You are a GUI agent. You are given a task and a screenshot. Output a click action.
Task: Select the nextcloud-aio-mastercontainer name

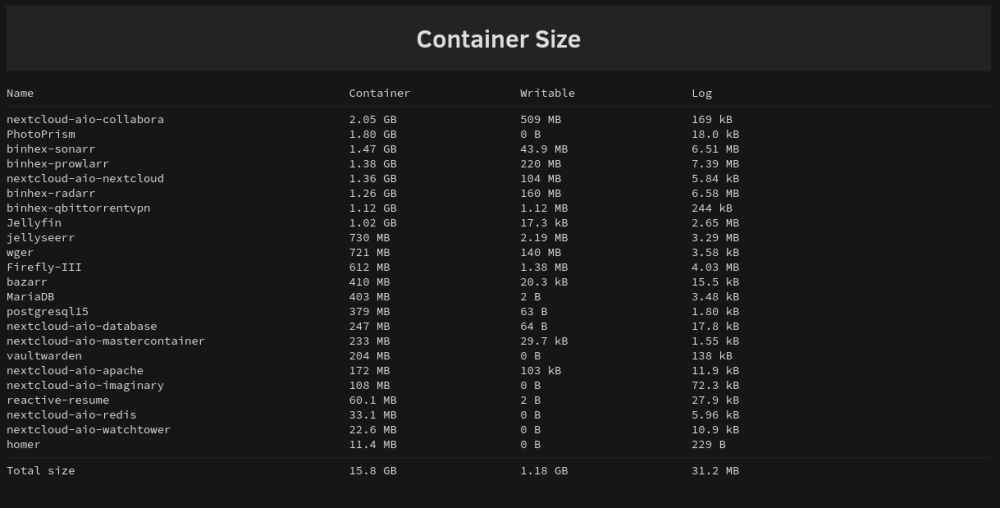pyautogui.click(x=105, y=341)
